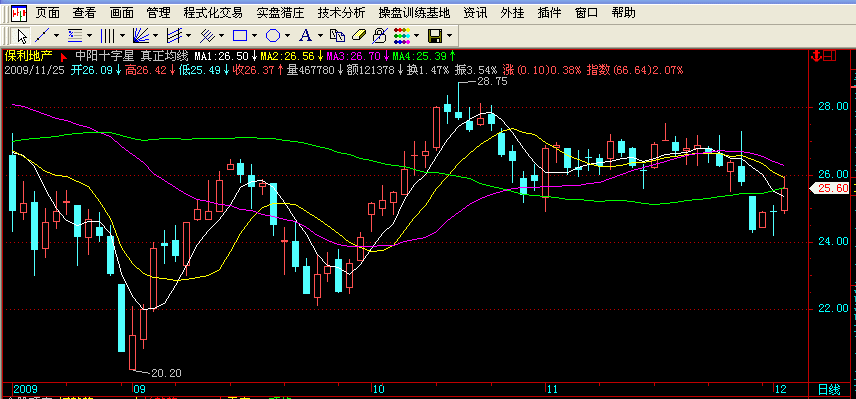The height and width of the screenshot is (399, 856).
Task: Select the parallel channel lines tool
Action: [207, 37]
